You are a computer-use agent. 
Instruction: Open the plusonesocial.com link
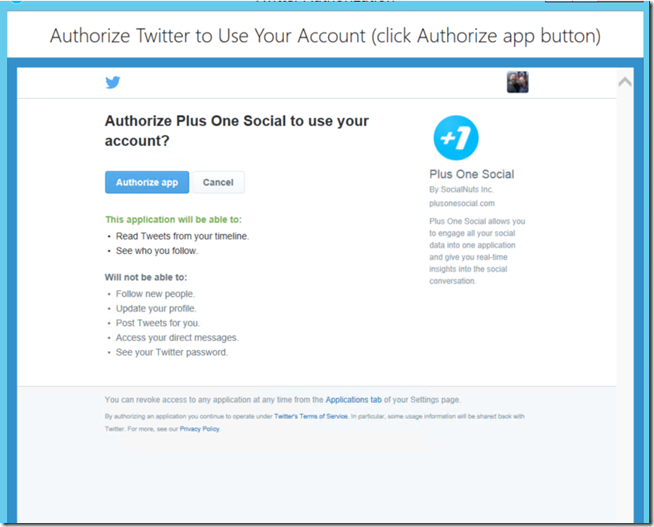coord(462,203)
